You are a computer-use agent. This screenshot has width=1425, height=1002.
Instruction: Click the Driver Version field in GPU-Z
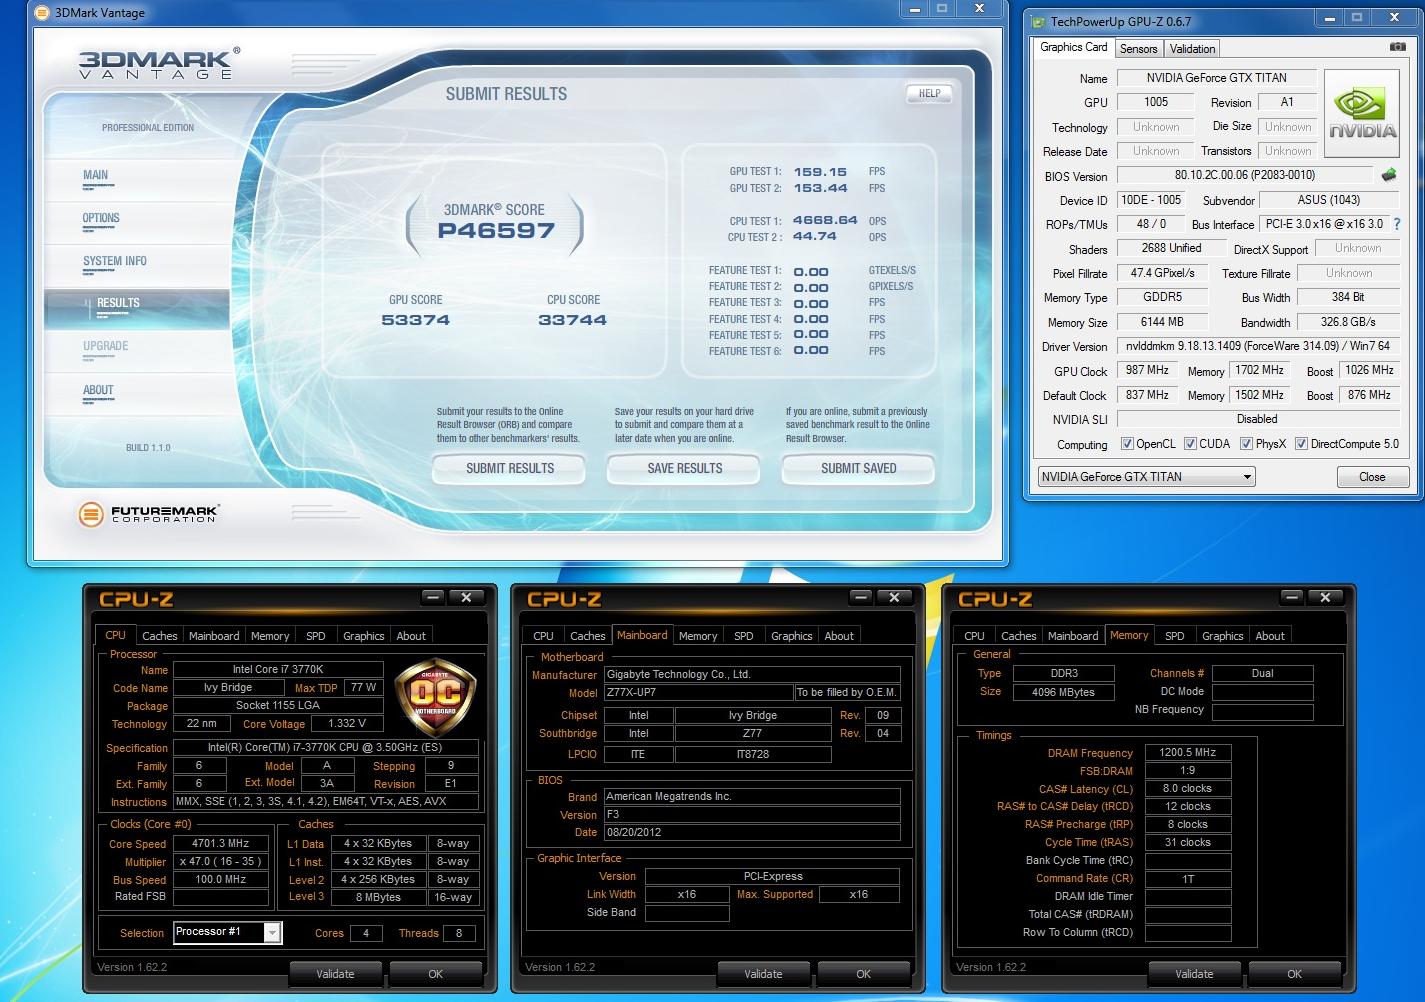point(1259,346)
